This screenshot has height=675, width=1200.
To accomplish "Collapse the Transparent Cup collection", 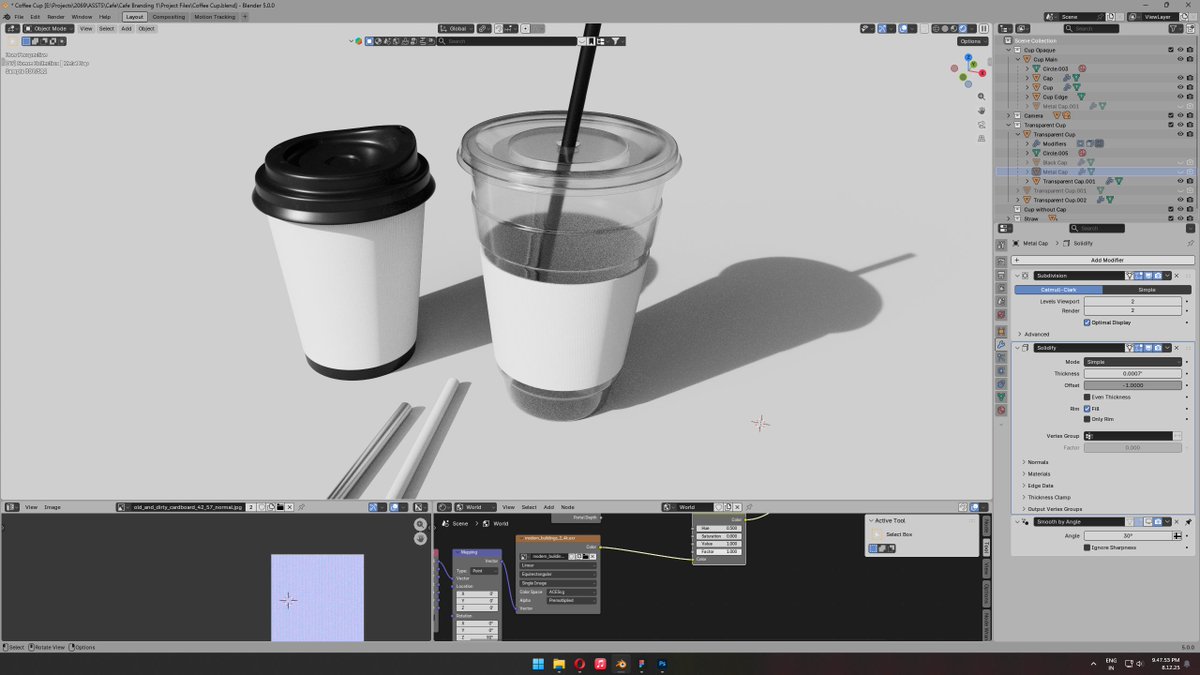I will point(1008,125).
